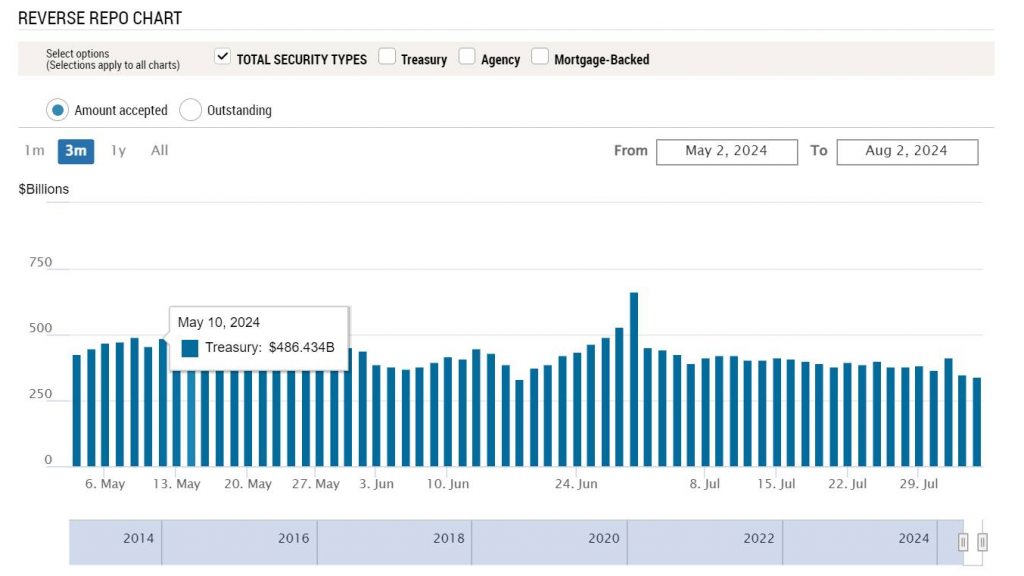Check the Agency checkbox
Screen dimensions: 1024x576
tap(467, 57)
